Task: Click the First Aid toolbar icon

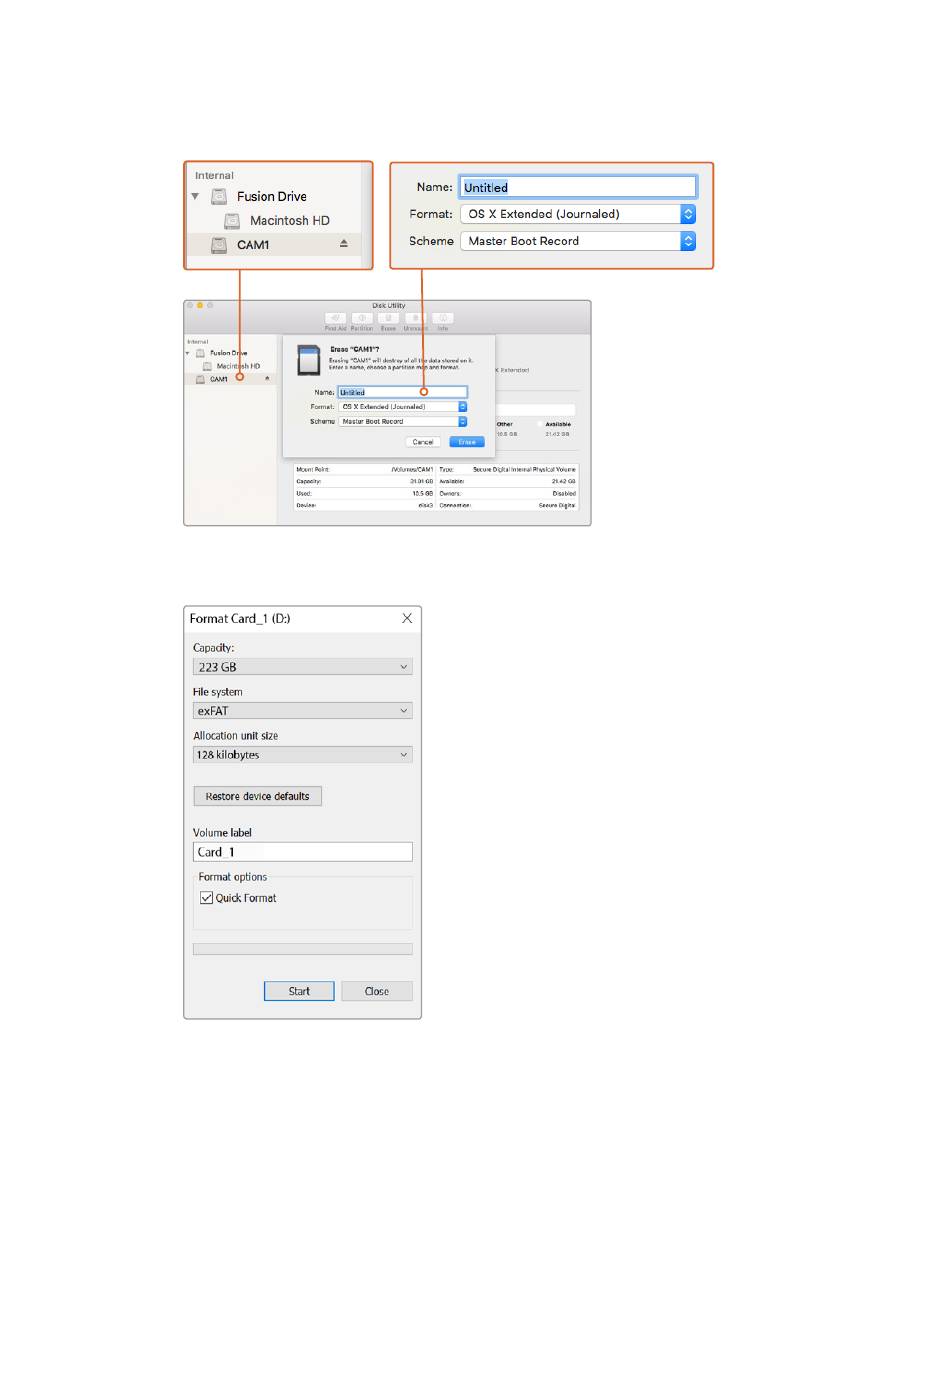Action: point(335,318)
